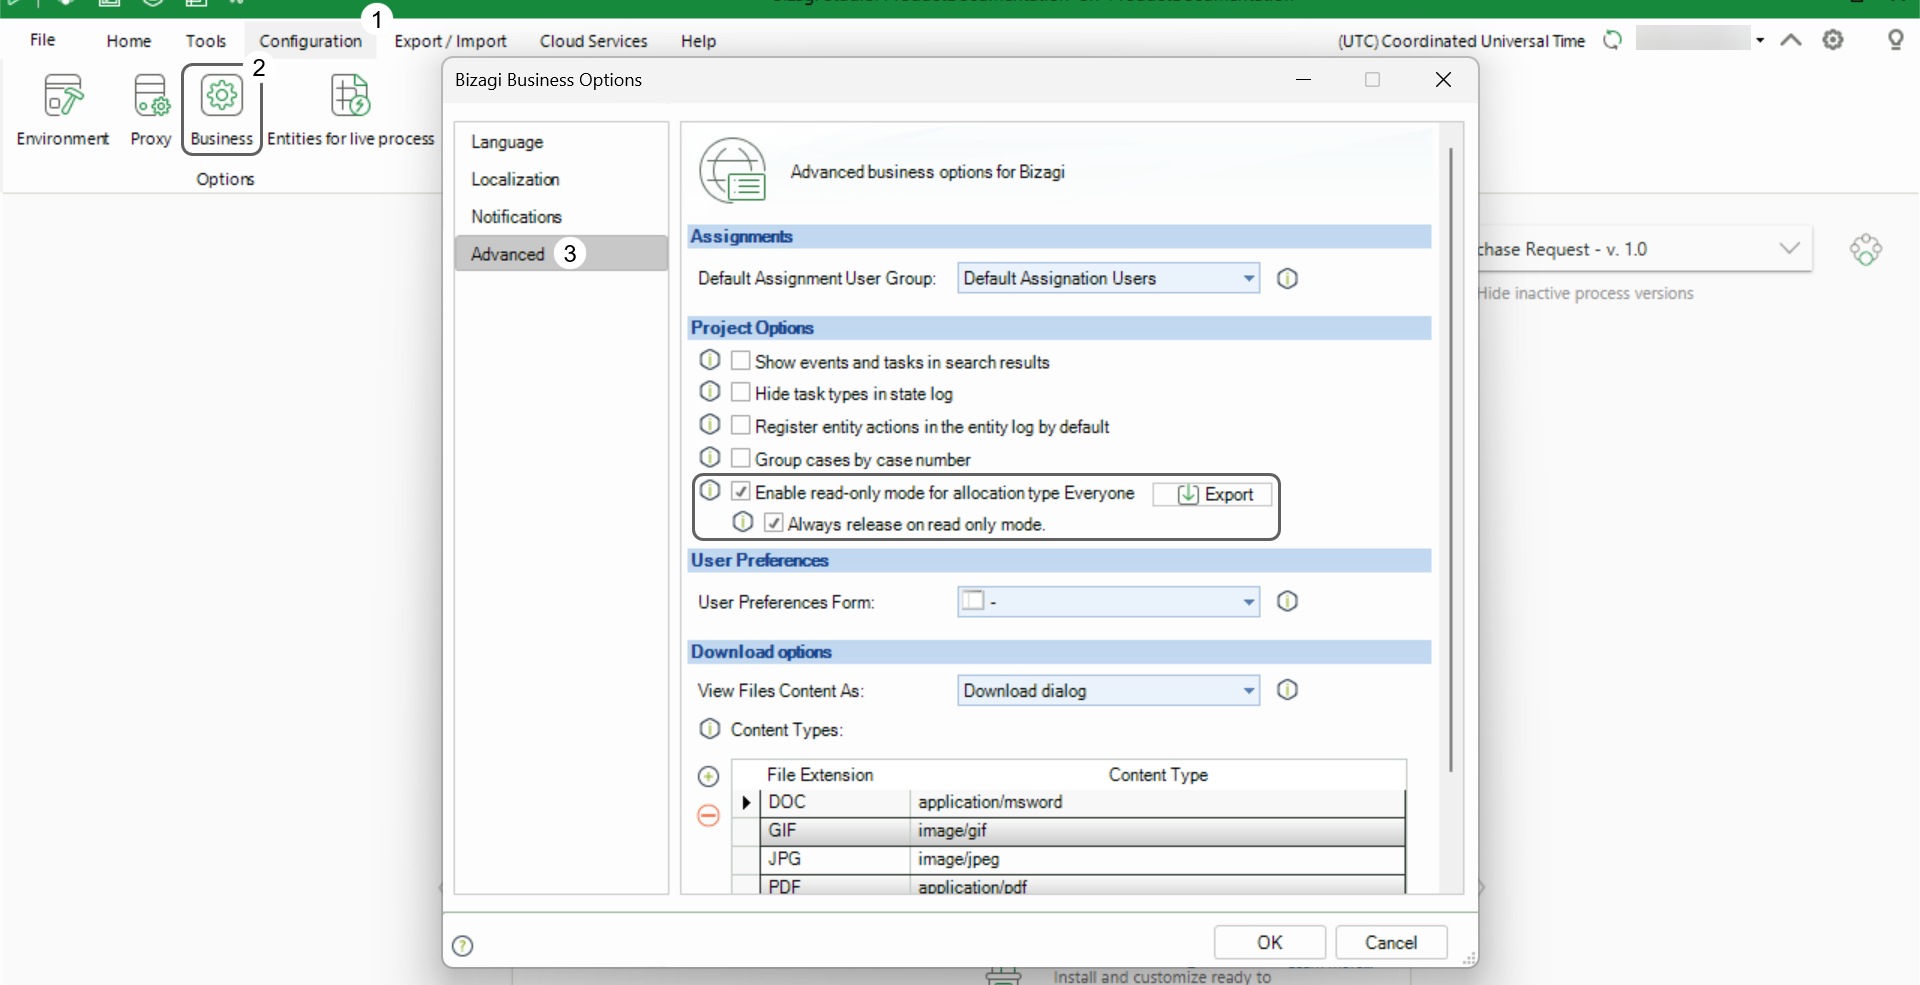Select the GIF file extension cell
The height and width of the screenshot is (985, 1920).
click(836, 831)
